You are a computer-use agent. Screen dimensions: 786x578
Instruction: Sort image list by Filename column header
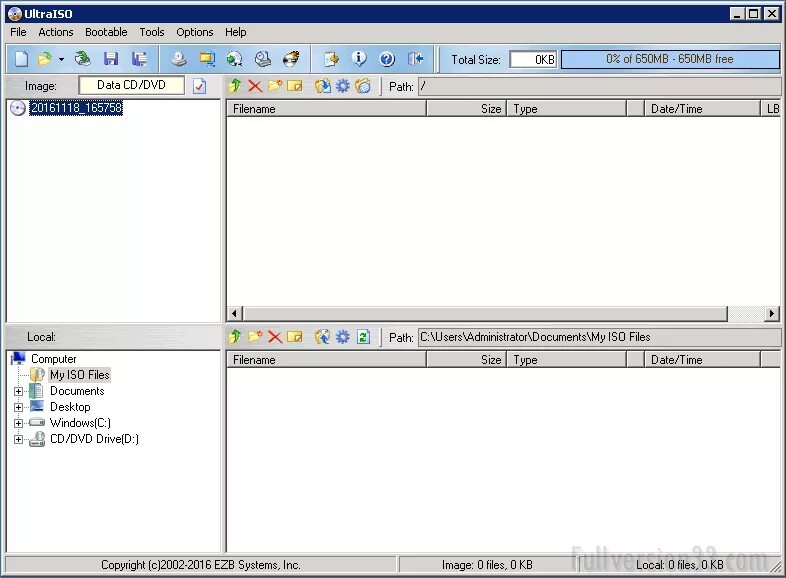click(326, 109)
